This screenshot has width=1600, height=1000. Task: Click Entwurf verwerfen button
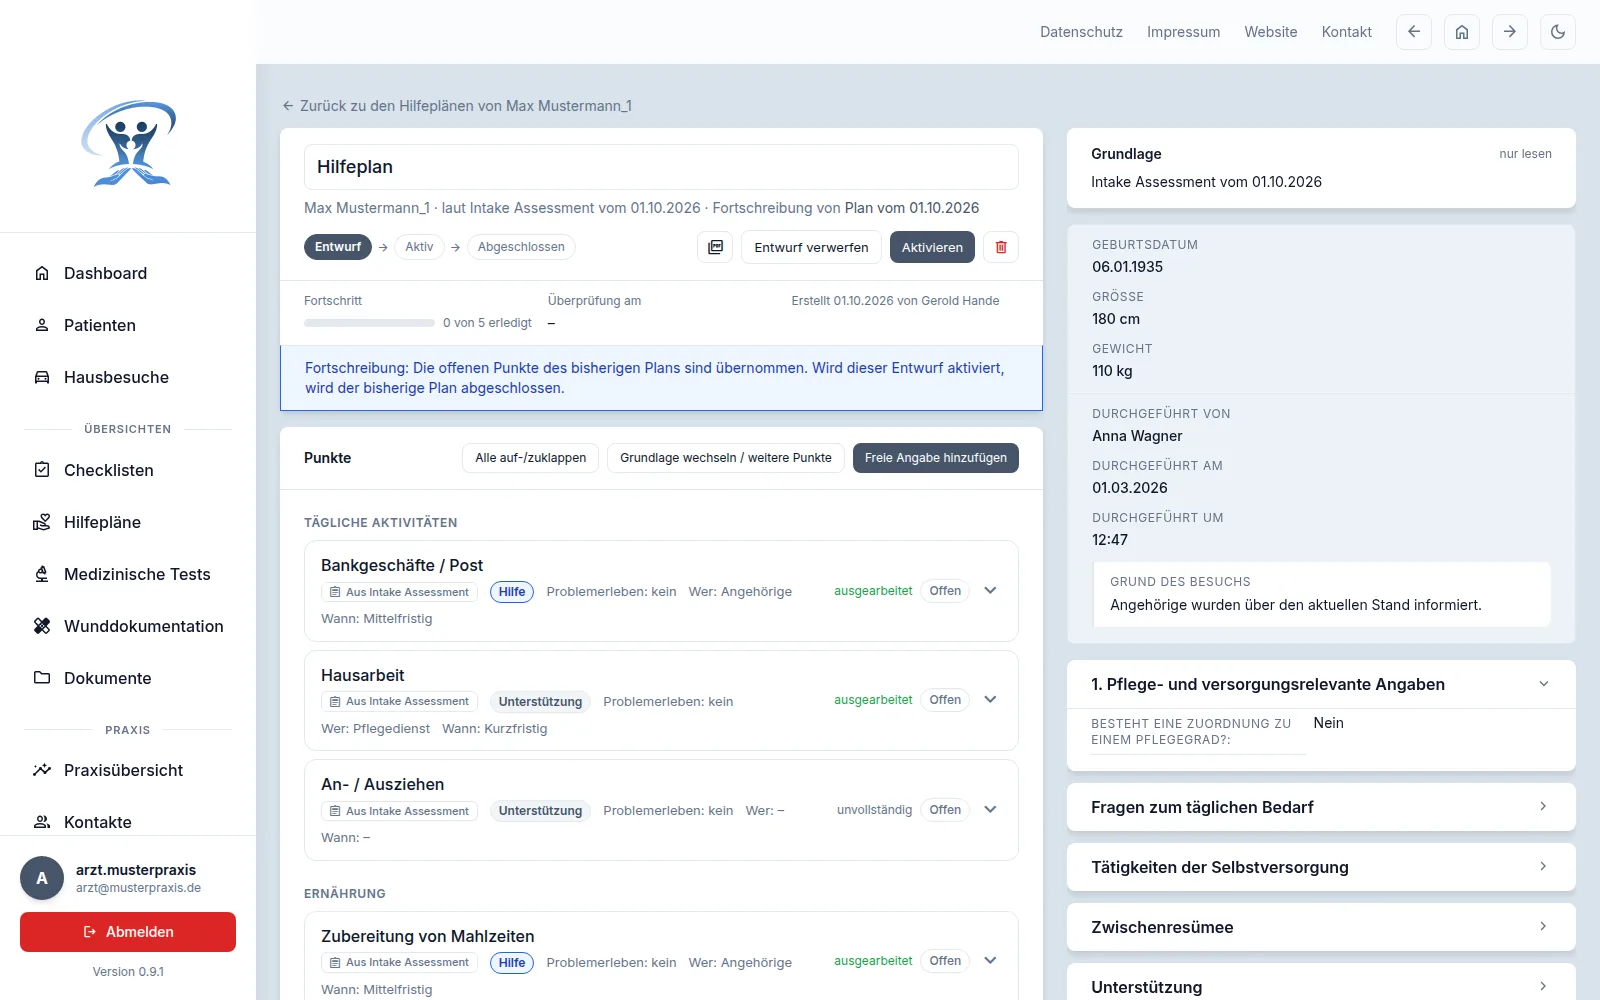pos(811,247)
